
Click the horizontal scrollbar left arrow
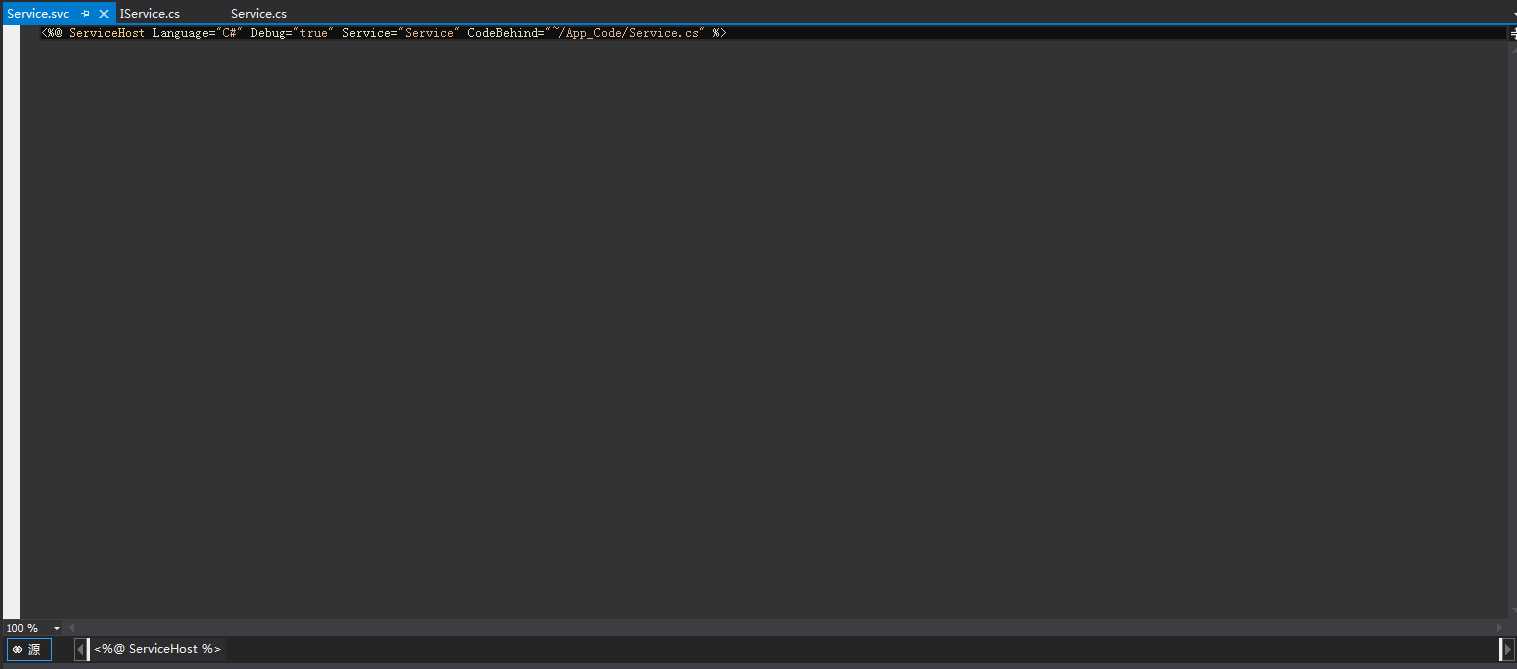point(71,628)
